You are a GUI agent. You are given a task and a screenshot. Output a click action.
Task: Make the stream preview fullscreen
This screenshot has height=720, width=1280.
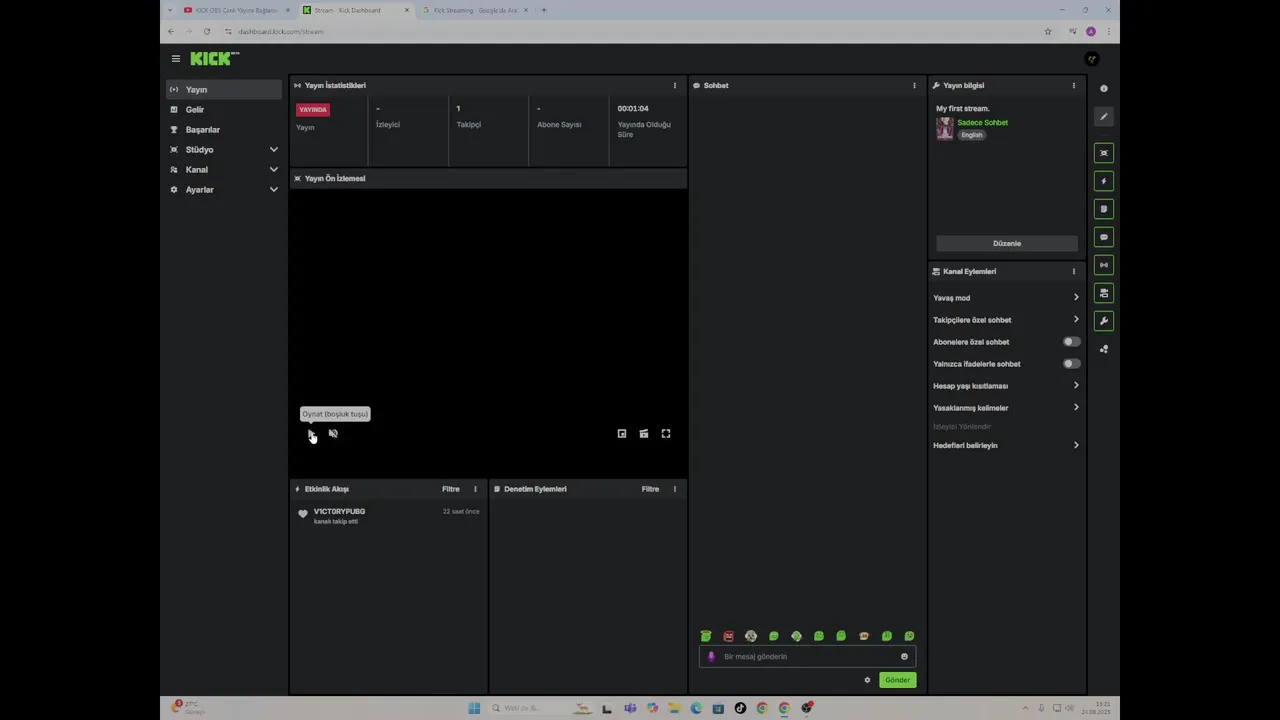(666, 434)
